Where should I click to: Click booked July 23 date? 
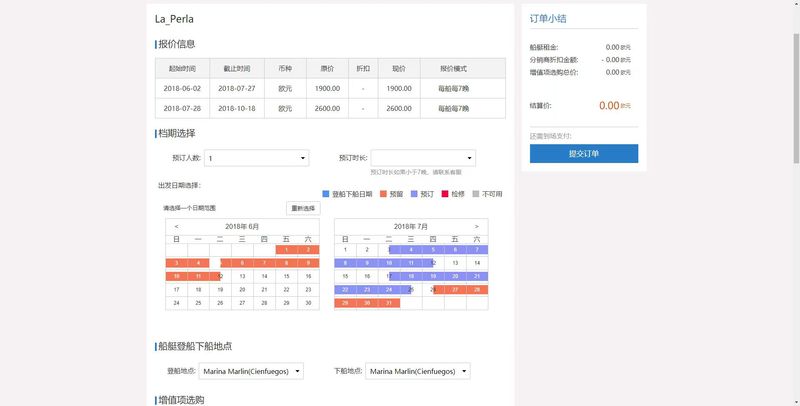367,290
